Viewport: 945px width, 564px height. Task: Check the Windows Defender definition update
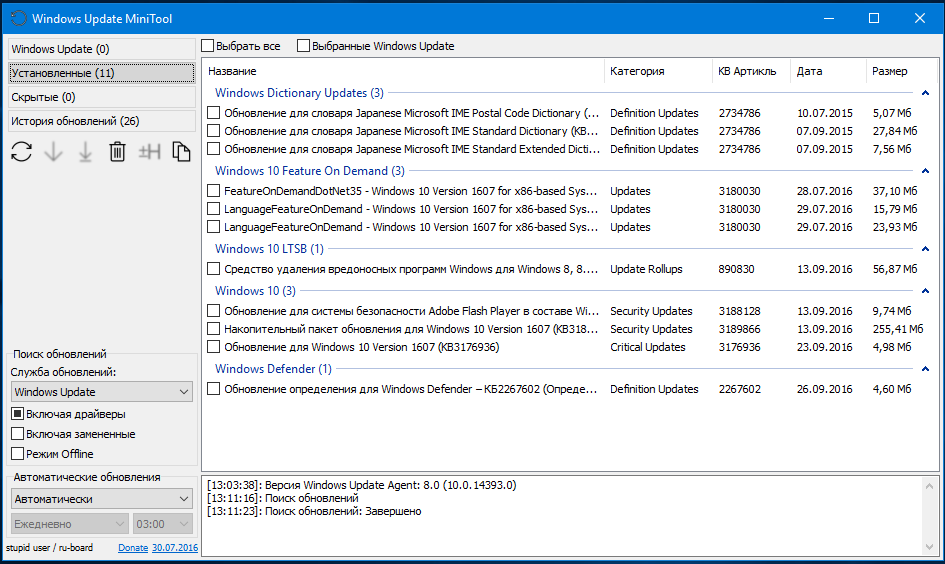click(213, 389)
